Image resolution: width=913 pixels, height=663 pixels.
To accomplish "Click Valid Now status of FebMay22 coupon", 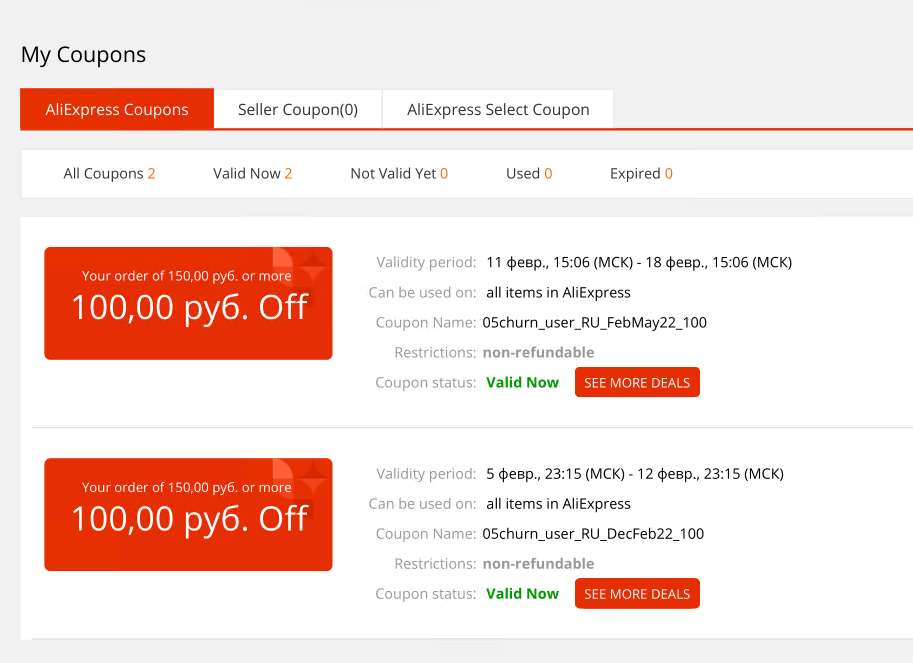I will (x=522, y=382).
